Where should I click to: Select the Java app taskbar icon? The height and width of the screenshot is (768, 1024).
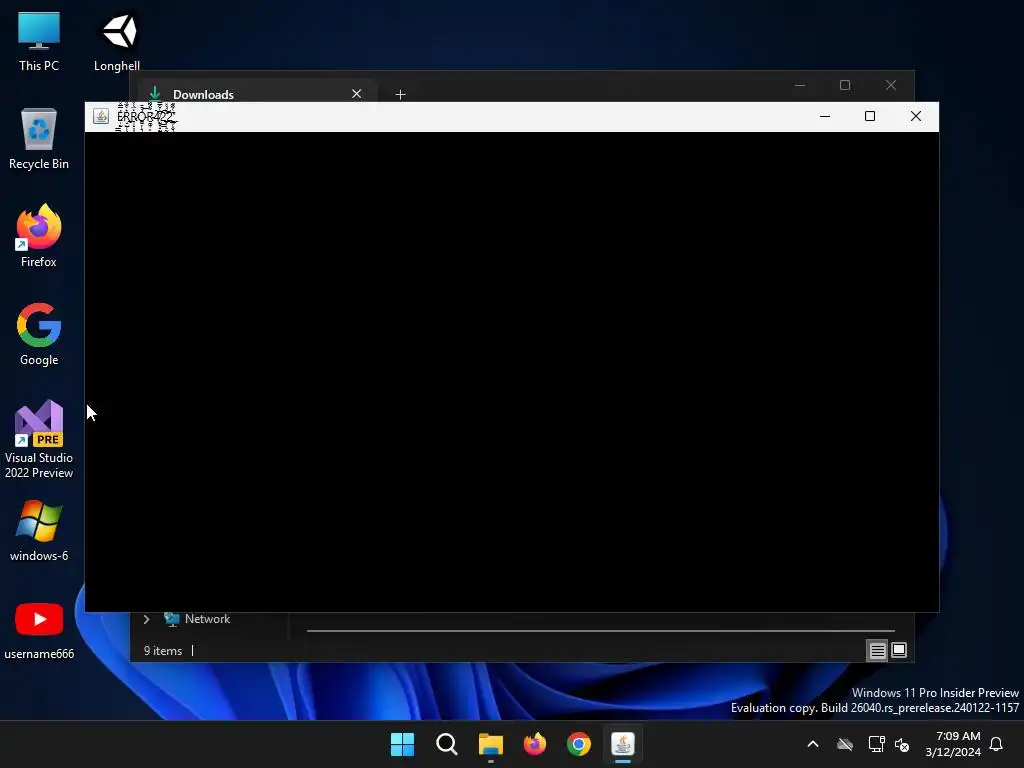623,744
